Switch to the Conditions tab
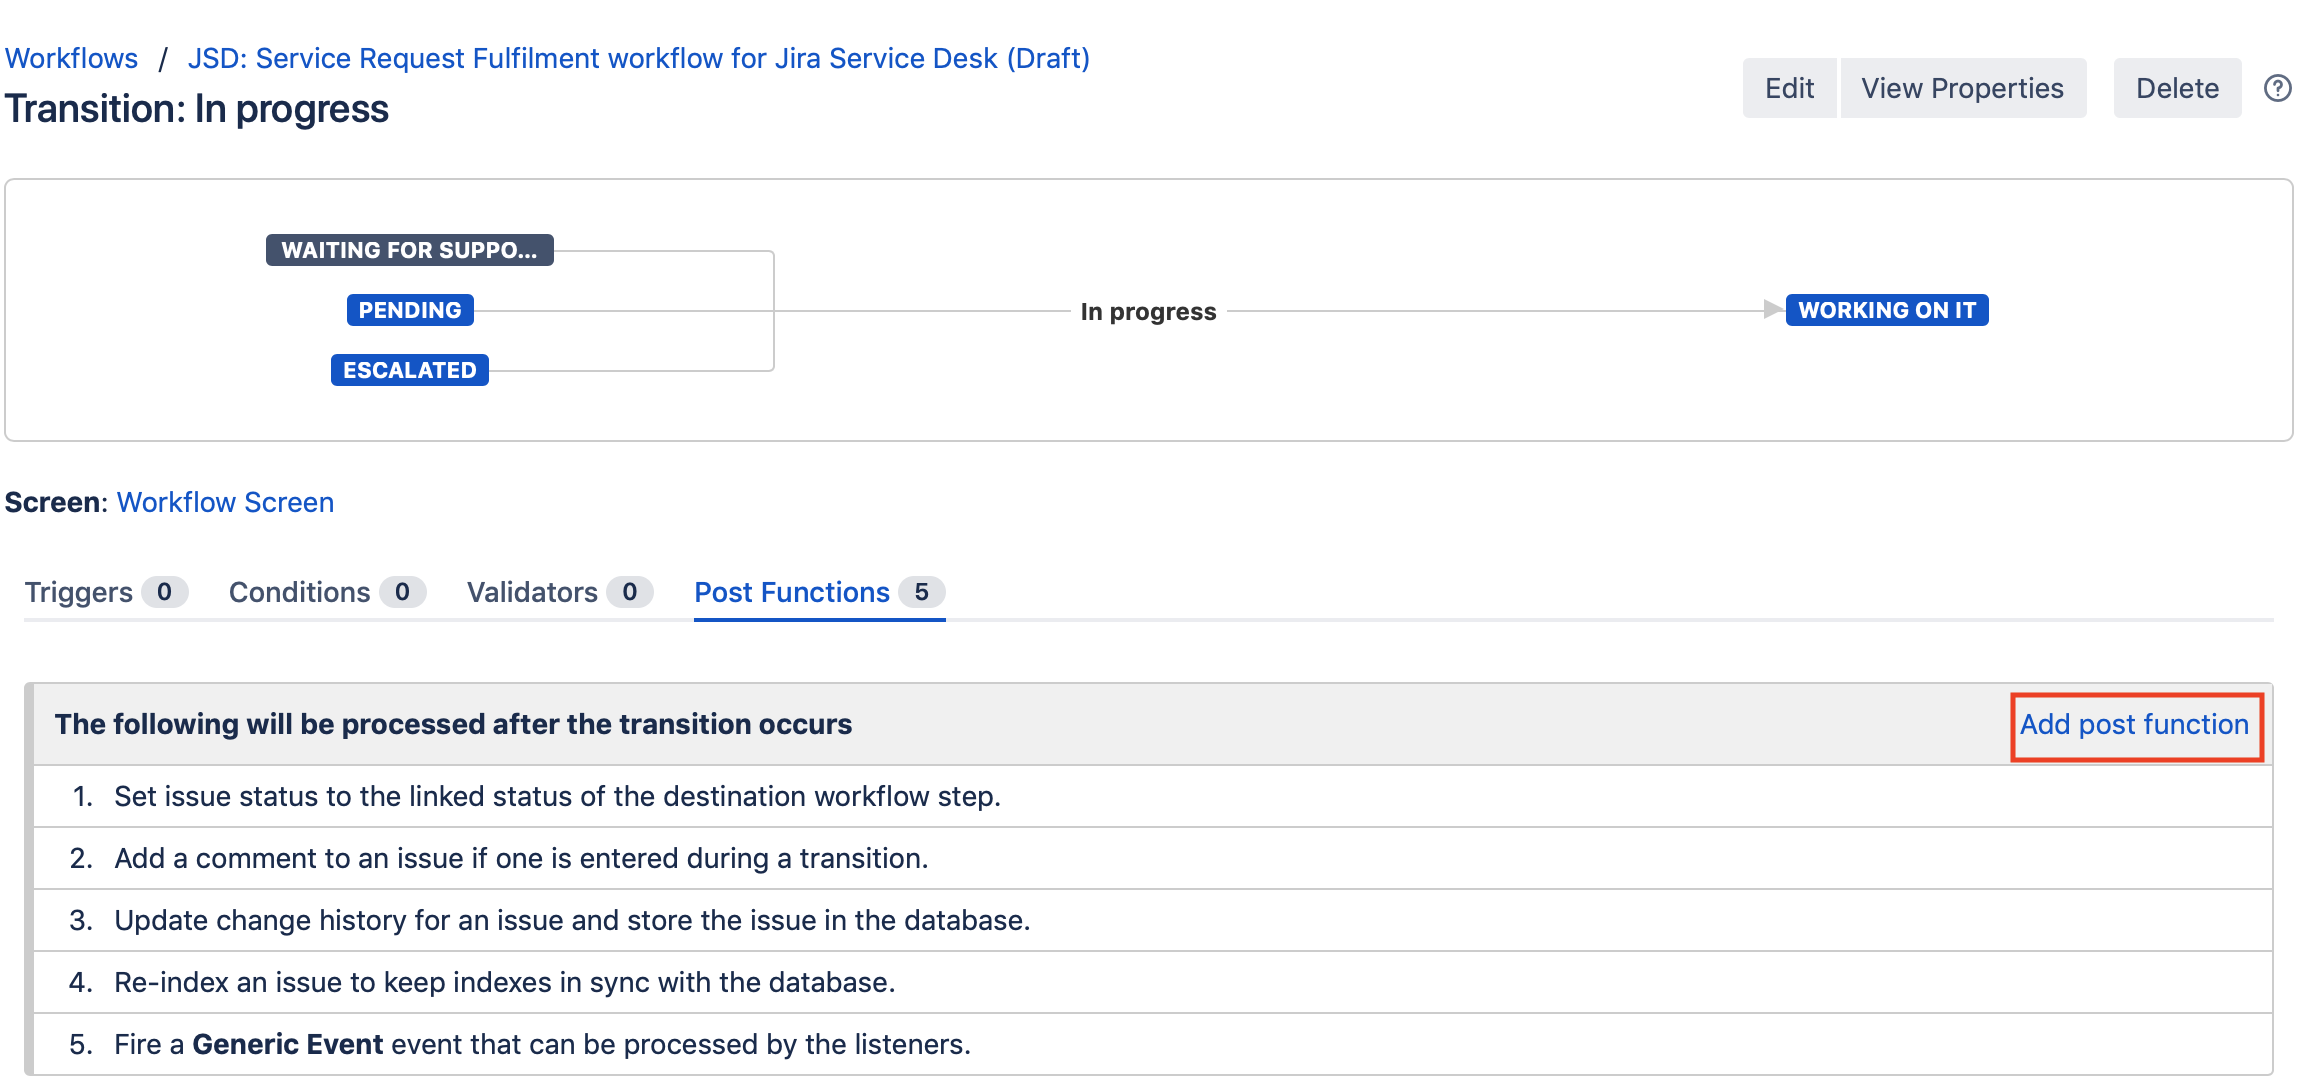The width and height of the screenshot is (2320, 1078). coord(298,592)
